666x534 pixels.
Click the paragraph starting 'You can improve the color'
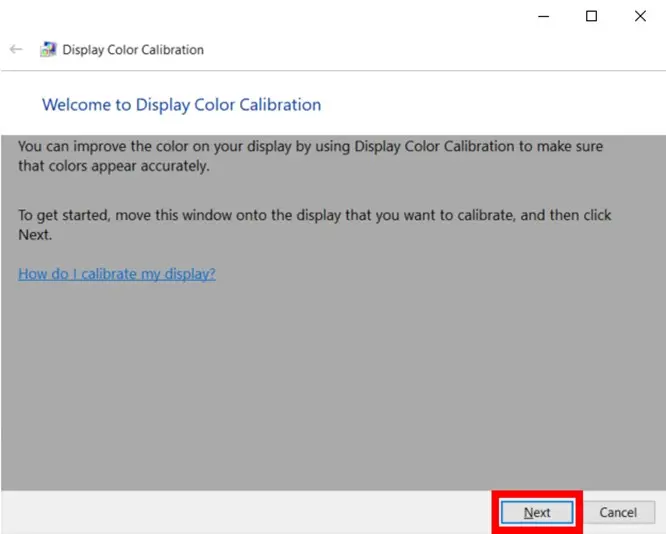(x=310, y=146)
